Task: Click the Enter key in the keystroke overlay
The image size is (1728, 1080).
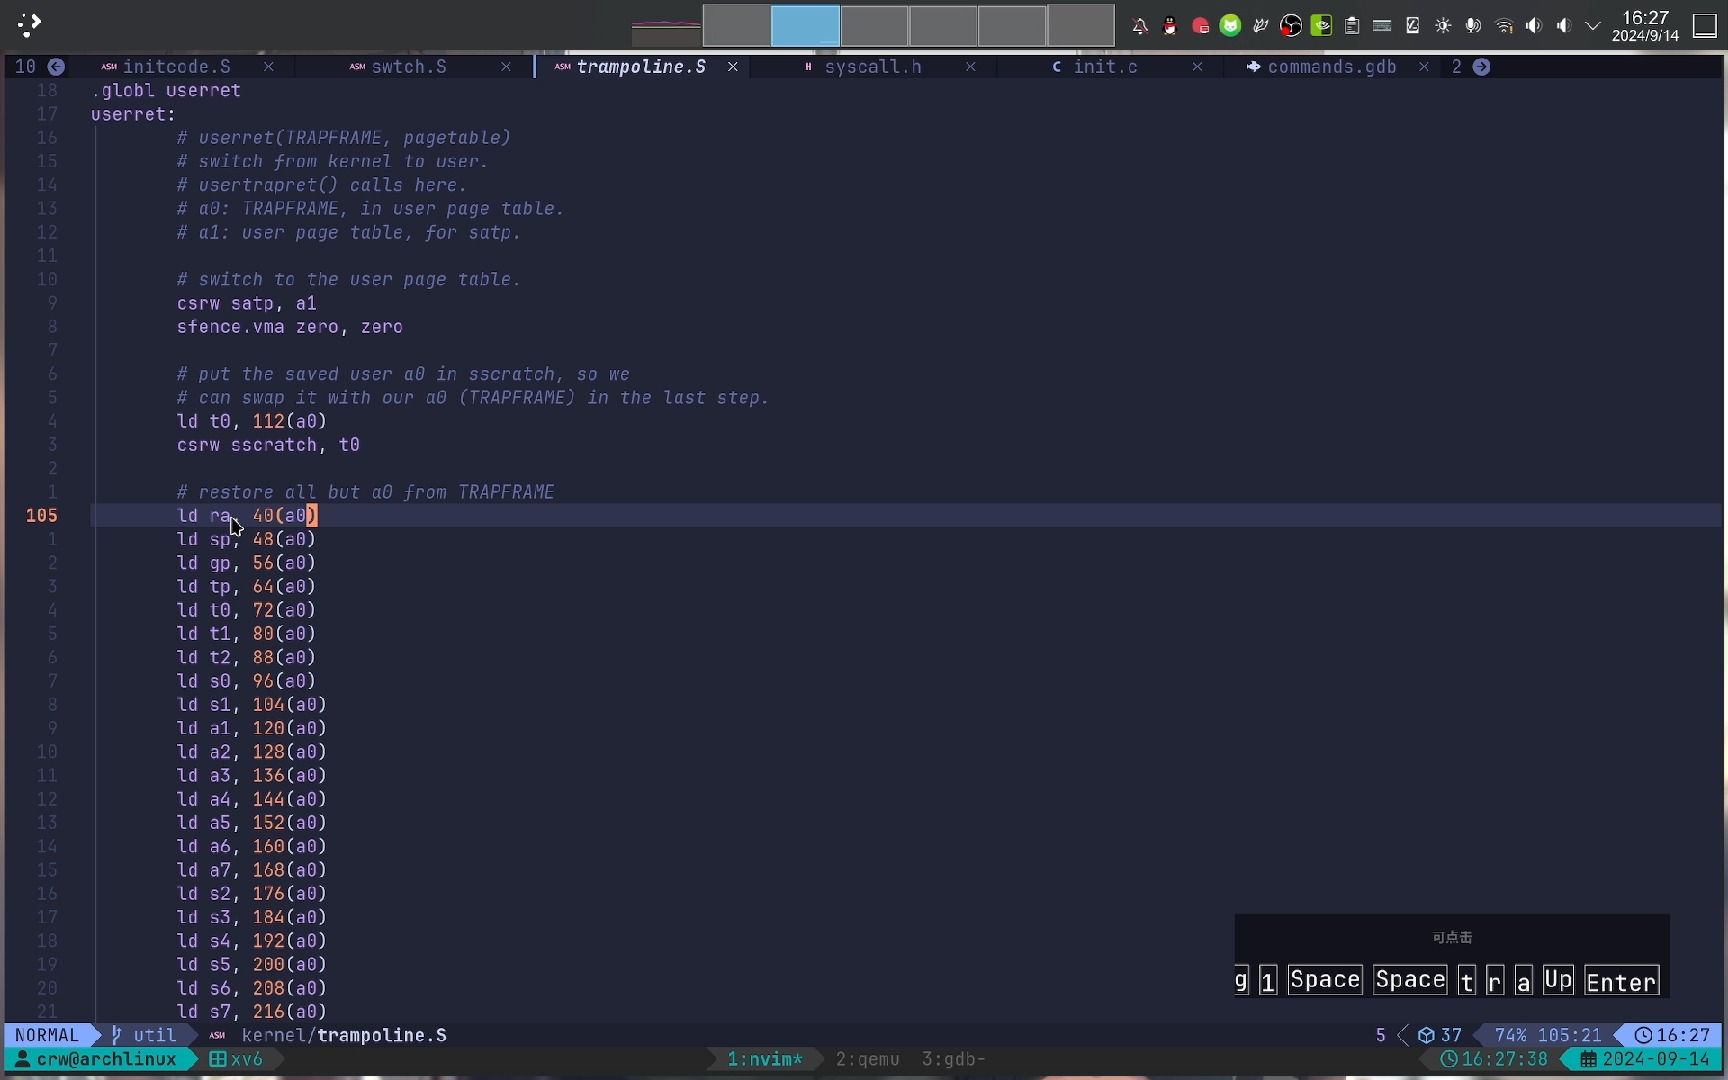Action: (x=1622, y=982)
